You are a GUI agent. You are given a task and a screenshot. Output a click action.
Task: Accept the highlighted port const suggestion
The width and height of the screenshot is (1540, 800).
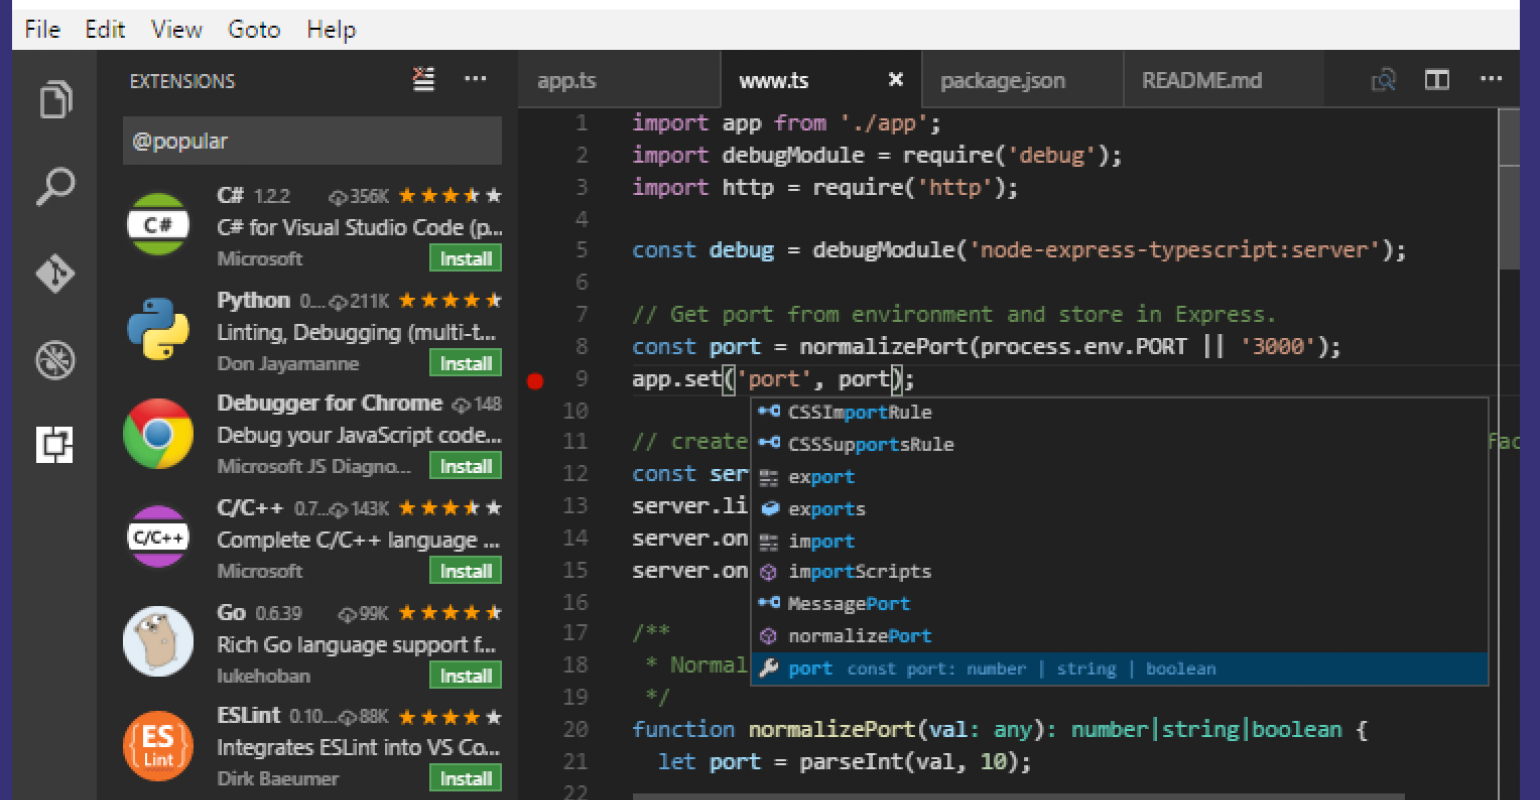[x=1119, y=669]
